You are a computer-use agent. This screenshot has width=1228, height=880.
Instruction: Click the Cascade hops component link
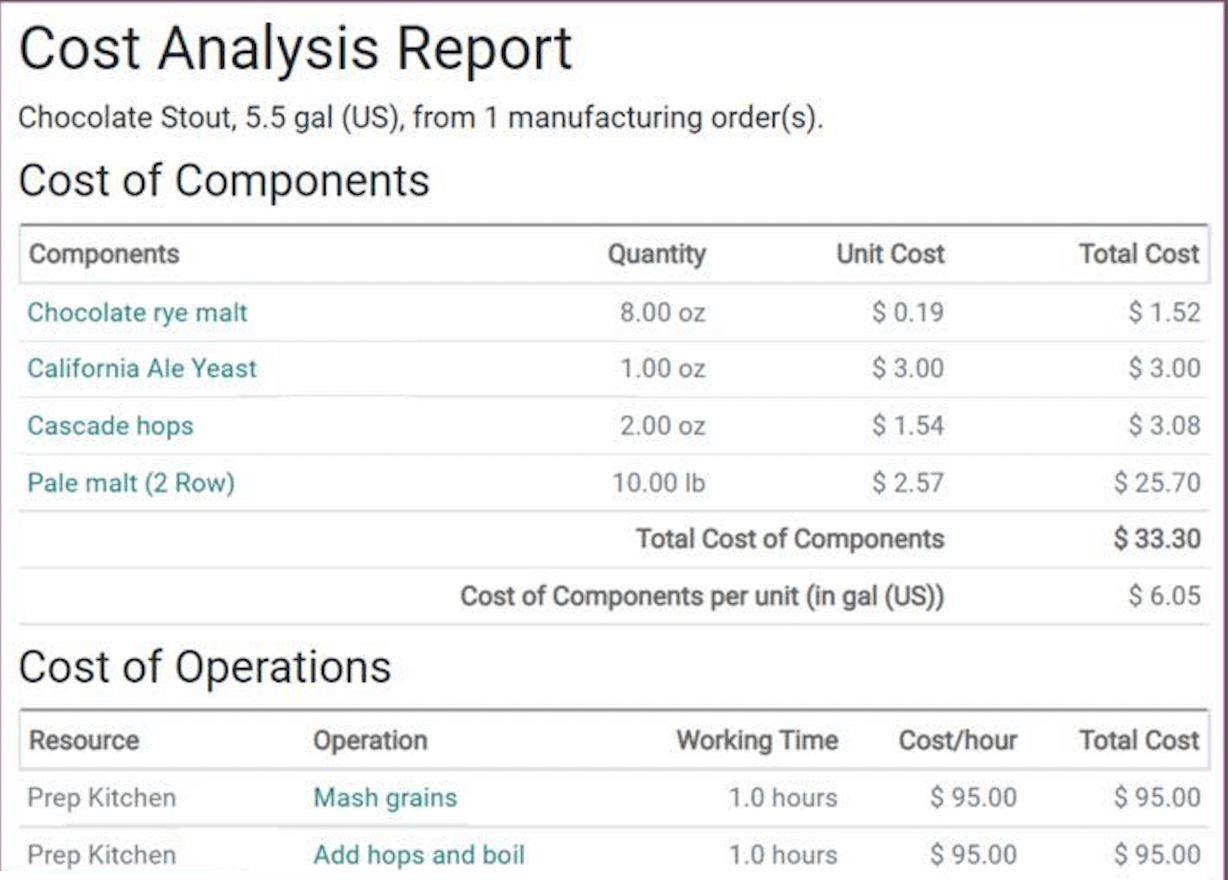click(x=110, y=426)
